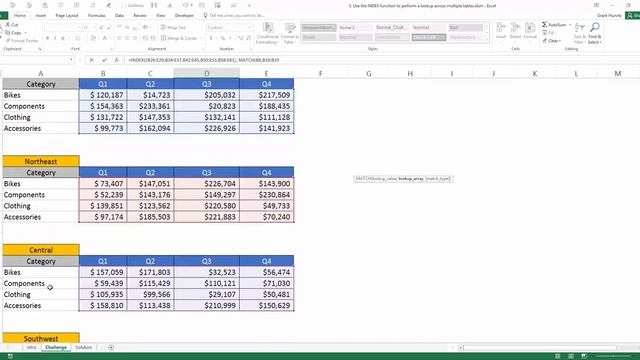This screenshot has width=640, height=360.
Task: Open the Home ribbon tab
Action: [20, 16]
